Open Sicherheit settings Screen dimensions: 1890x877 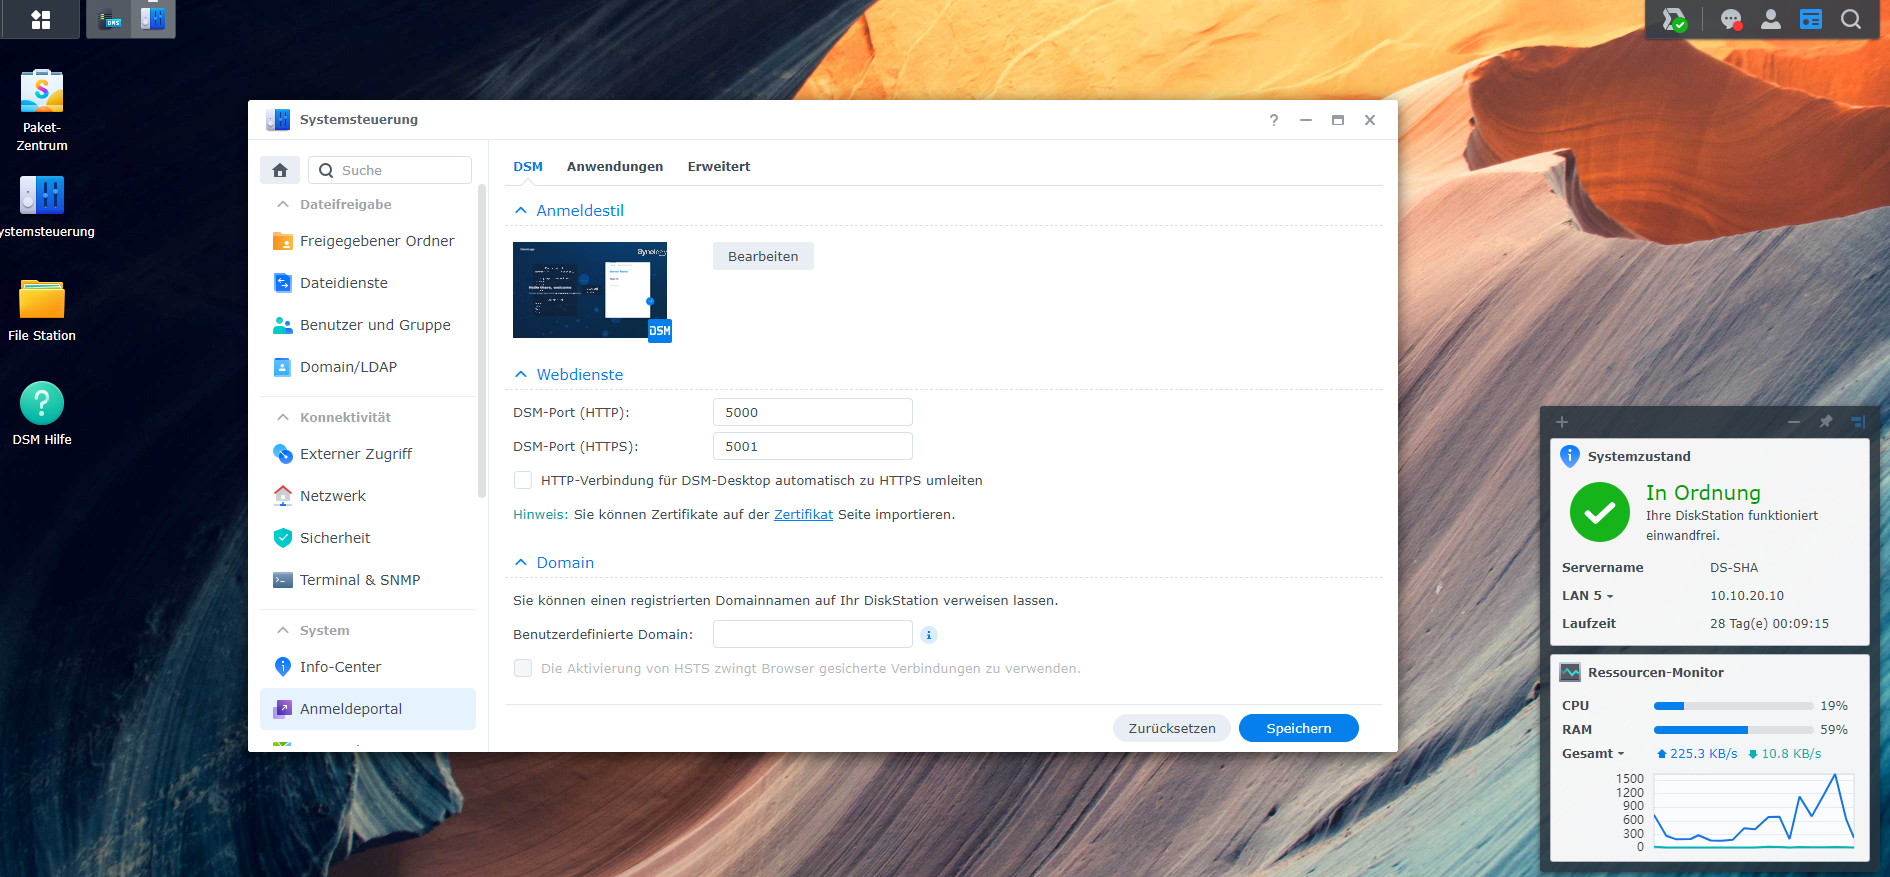[x=368, y=538]
